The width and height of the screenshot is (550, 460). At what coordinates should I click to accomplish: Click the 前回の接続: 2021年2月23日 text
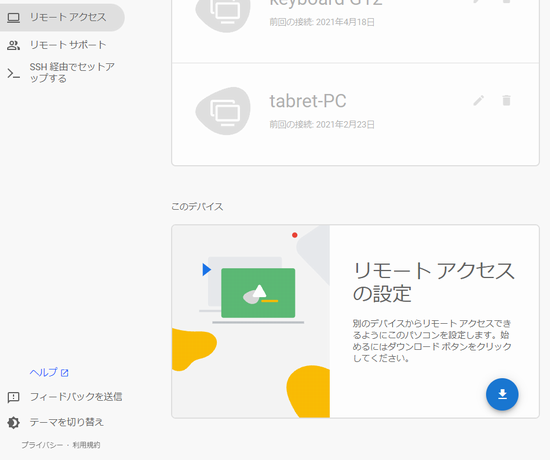click(x=322, y=125)
